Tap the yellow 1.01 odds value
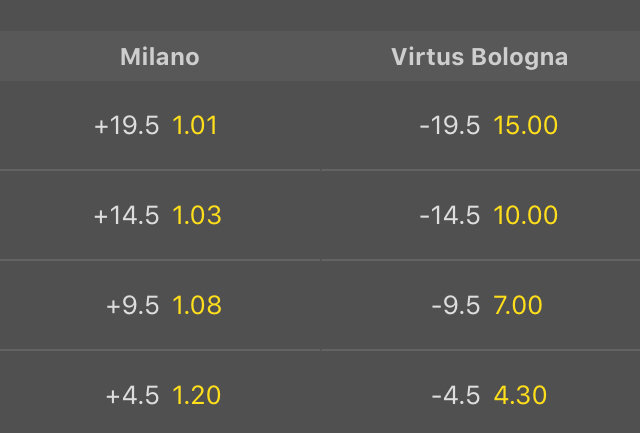 (195, 125)
